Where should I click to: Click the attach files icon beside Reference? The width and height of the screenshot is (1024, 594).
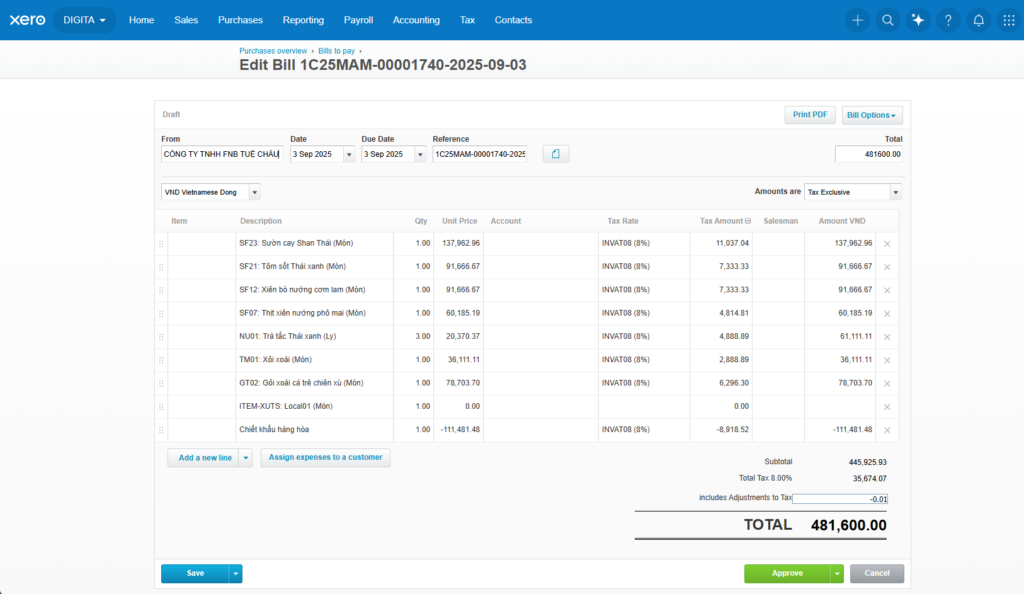coord(556,154)
